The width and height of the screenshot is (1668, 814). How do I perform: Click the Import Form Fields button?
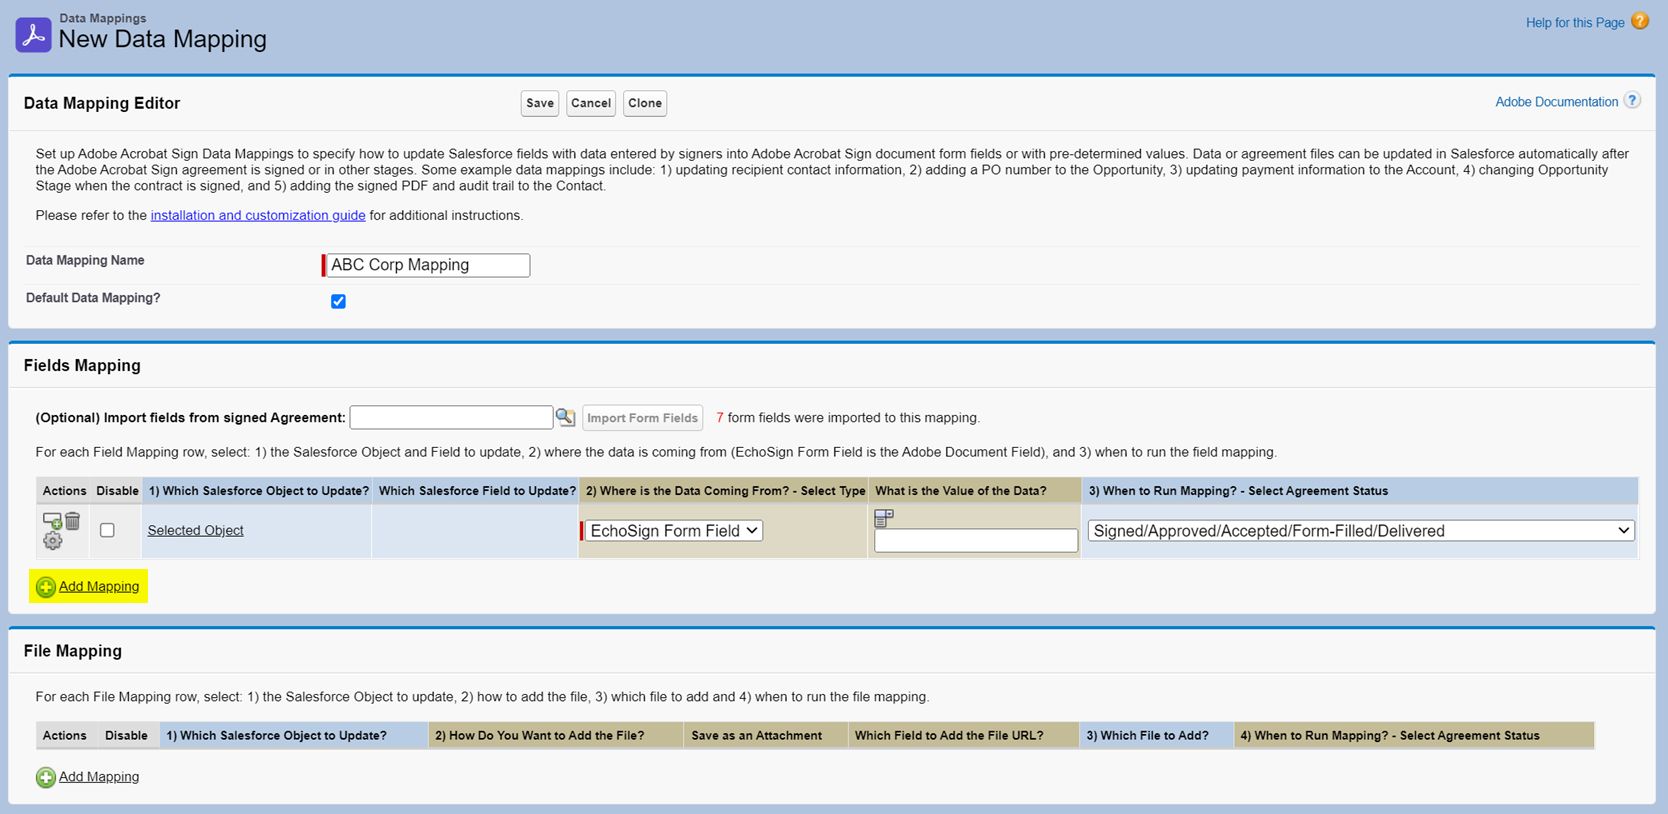tap(643, 418)
